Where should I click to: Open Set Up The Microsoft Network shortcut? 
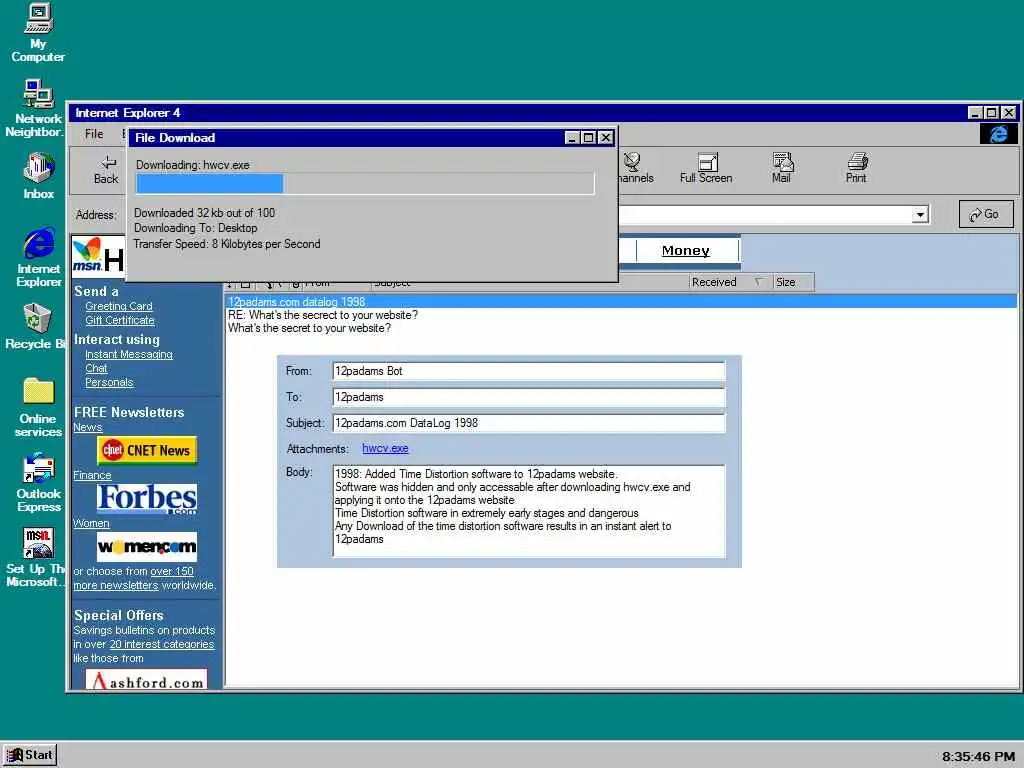click(x=36, y=557)
